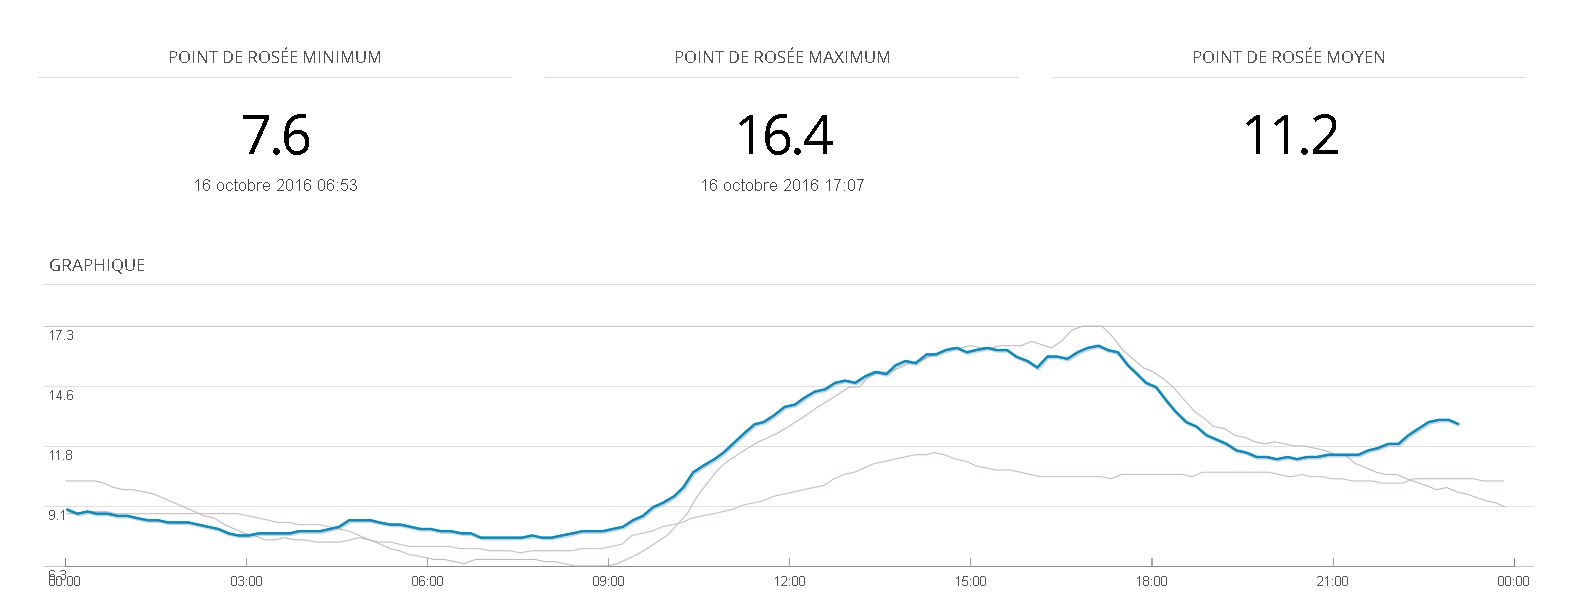Click the GRAPHIQUE section title
This screenshot has height=611, width=1573.
click(x=97, y=265)
